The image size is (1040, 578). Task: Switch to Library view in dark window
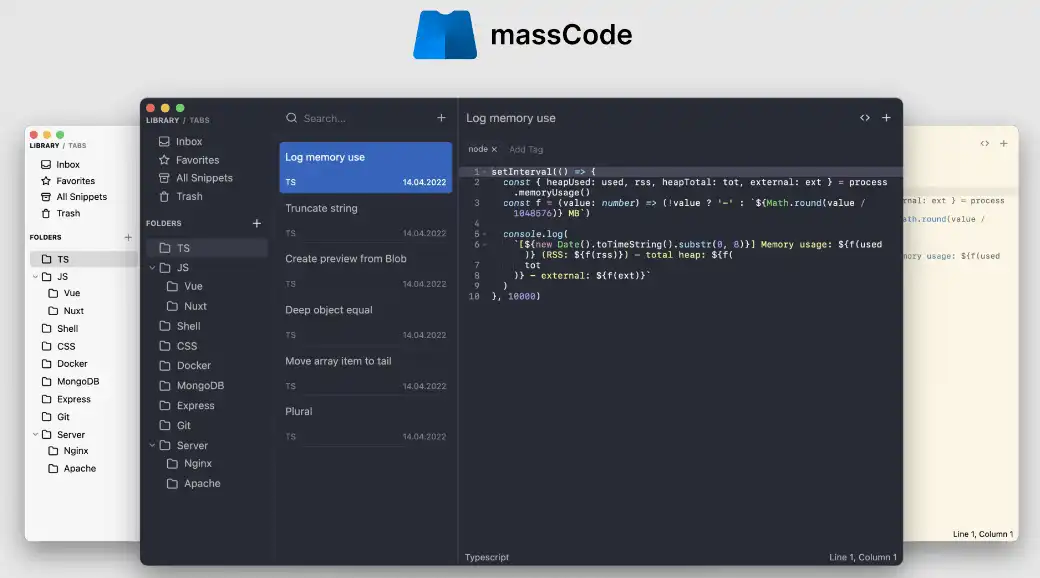(162, 121)
